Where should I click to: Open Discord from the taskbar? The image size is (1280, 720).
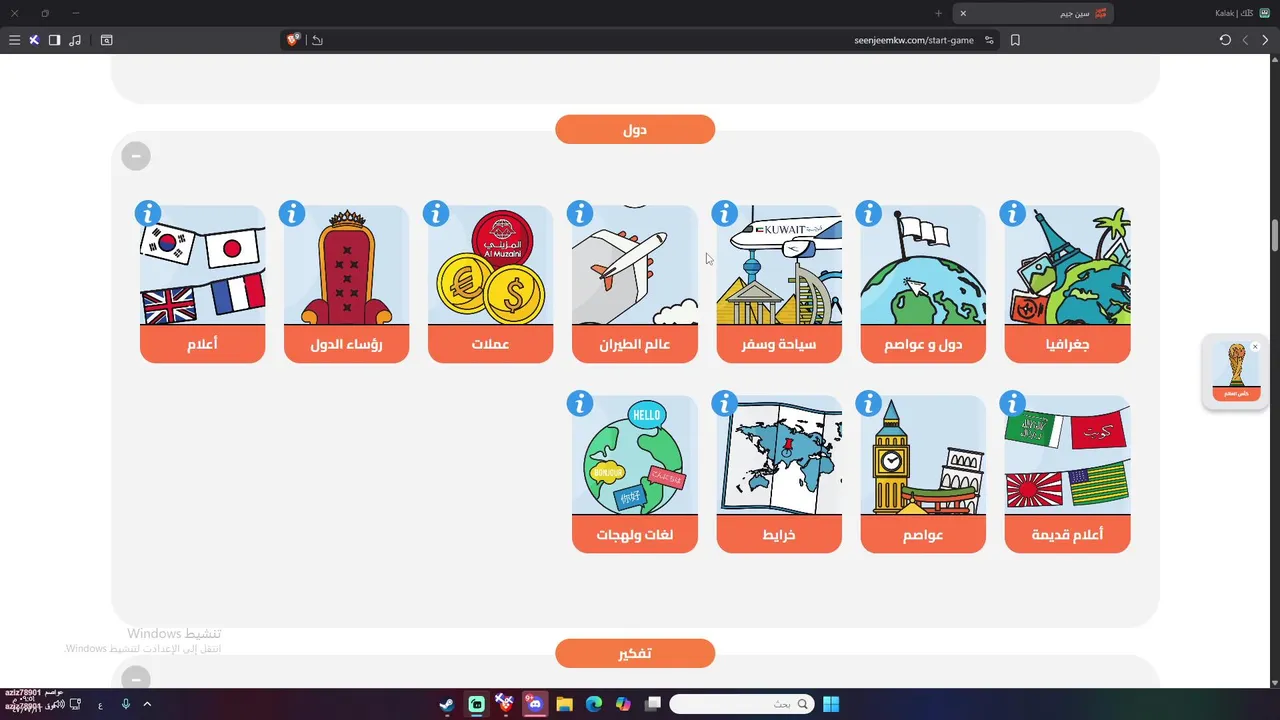(x=535, y=704)
